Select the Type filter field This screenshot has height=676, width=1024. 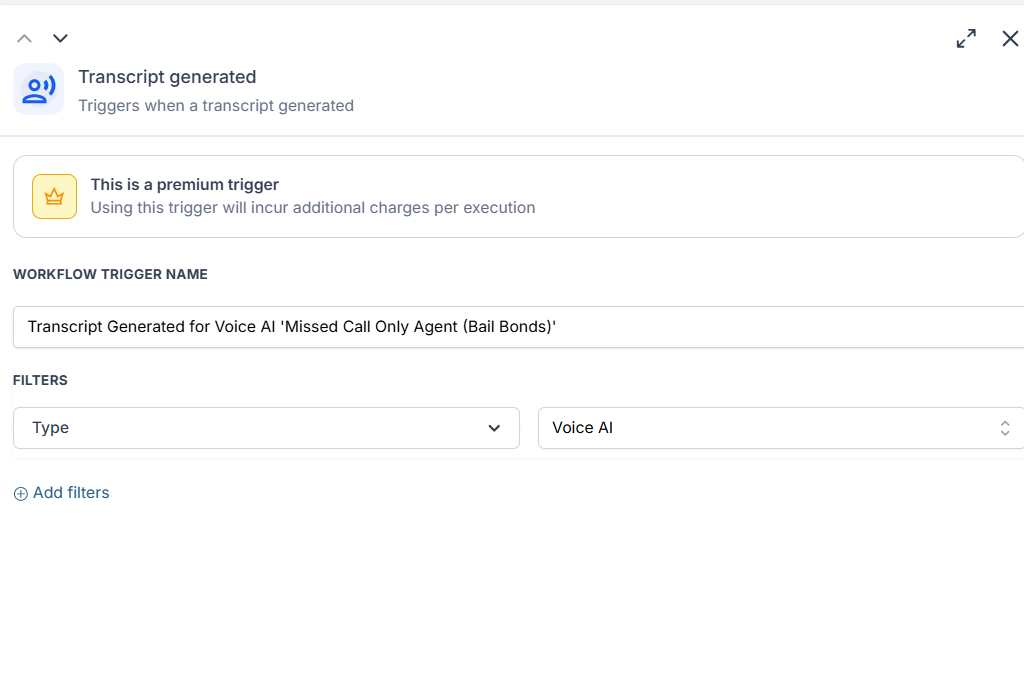click(x=266, y=428)
